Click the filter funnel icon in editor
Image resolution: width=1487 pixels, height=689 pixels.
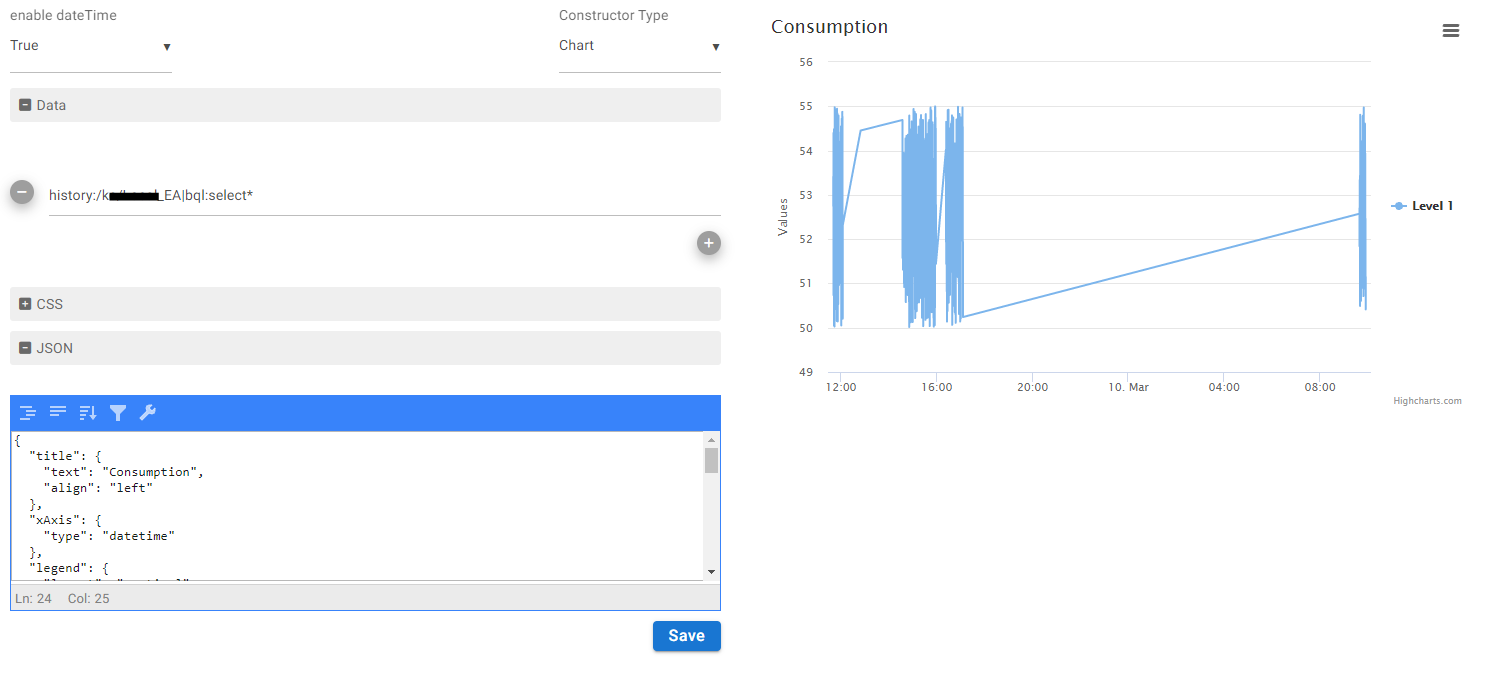pos(118,413)
